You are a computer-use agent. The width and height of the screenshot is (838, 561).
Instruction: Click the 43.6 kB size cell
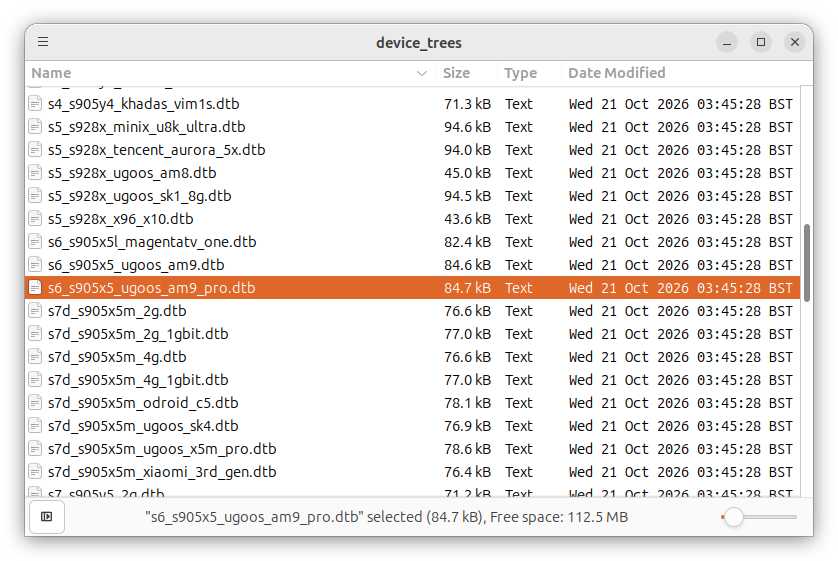point(467,219)
